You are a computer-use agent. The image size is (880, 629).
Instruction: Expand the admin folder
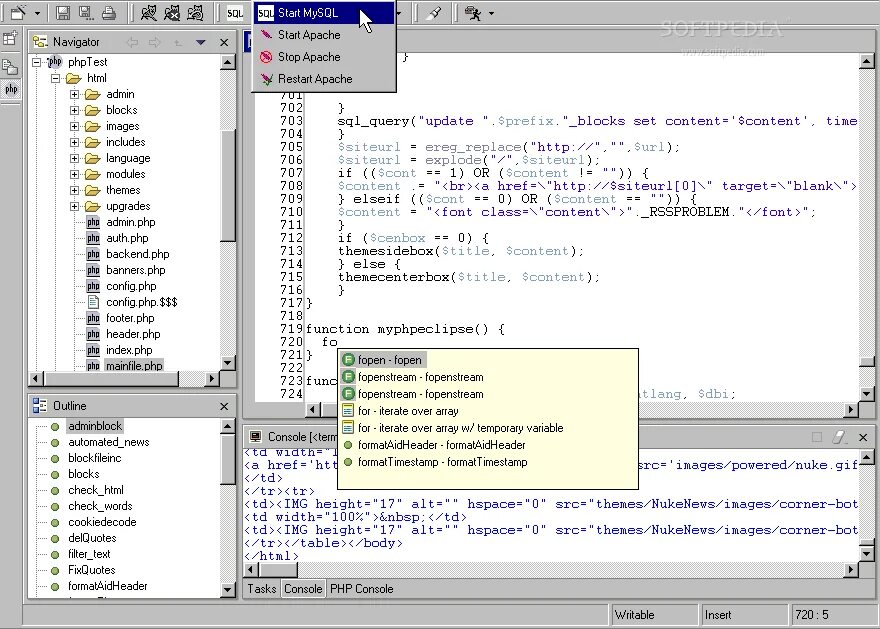(x=74, y=94)
